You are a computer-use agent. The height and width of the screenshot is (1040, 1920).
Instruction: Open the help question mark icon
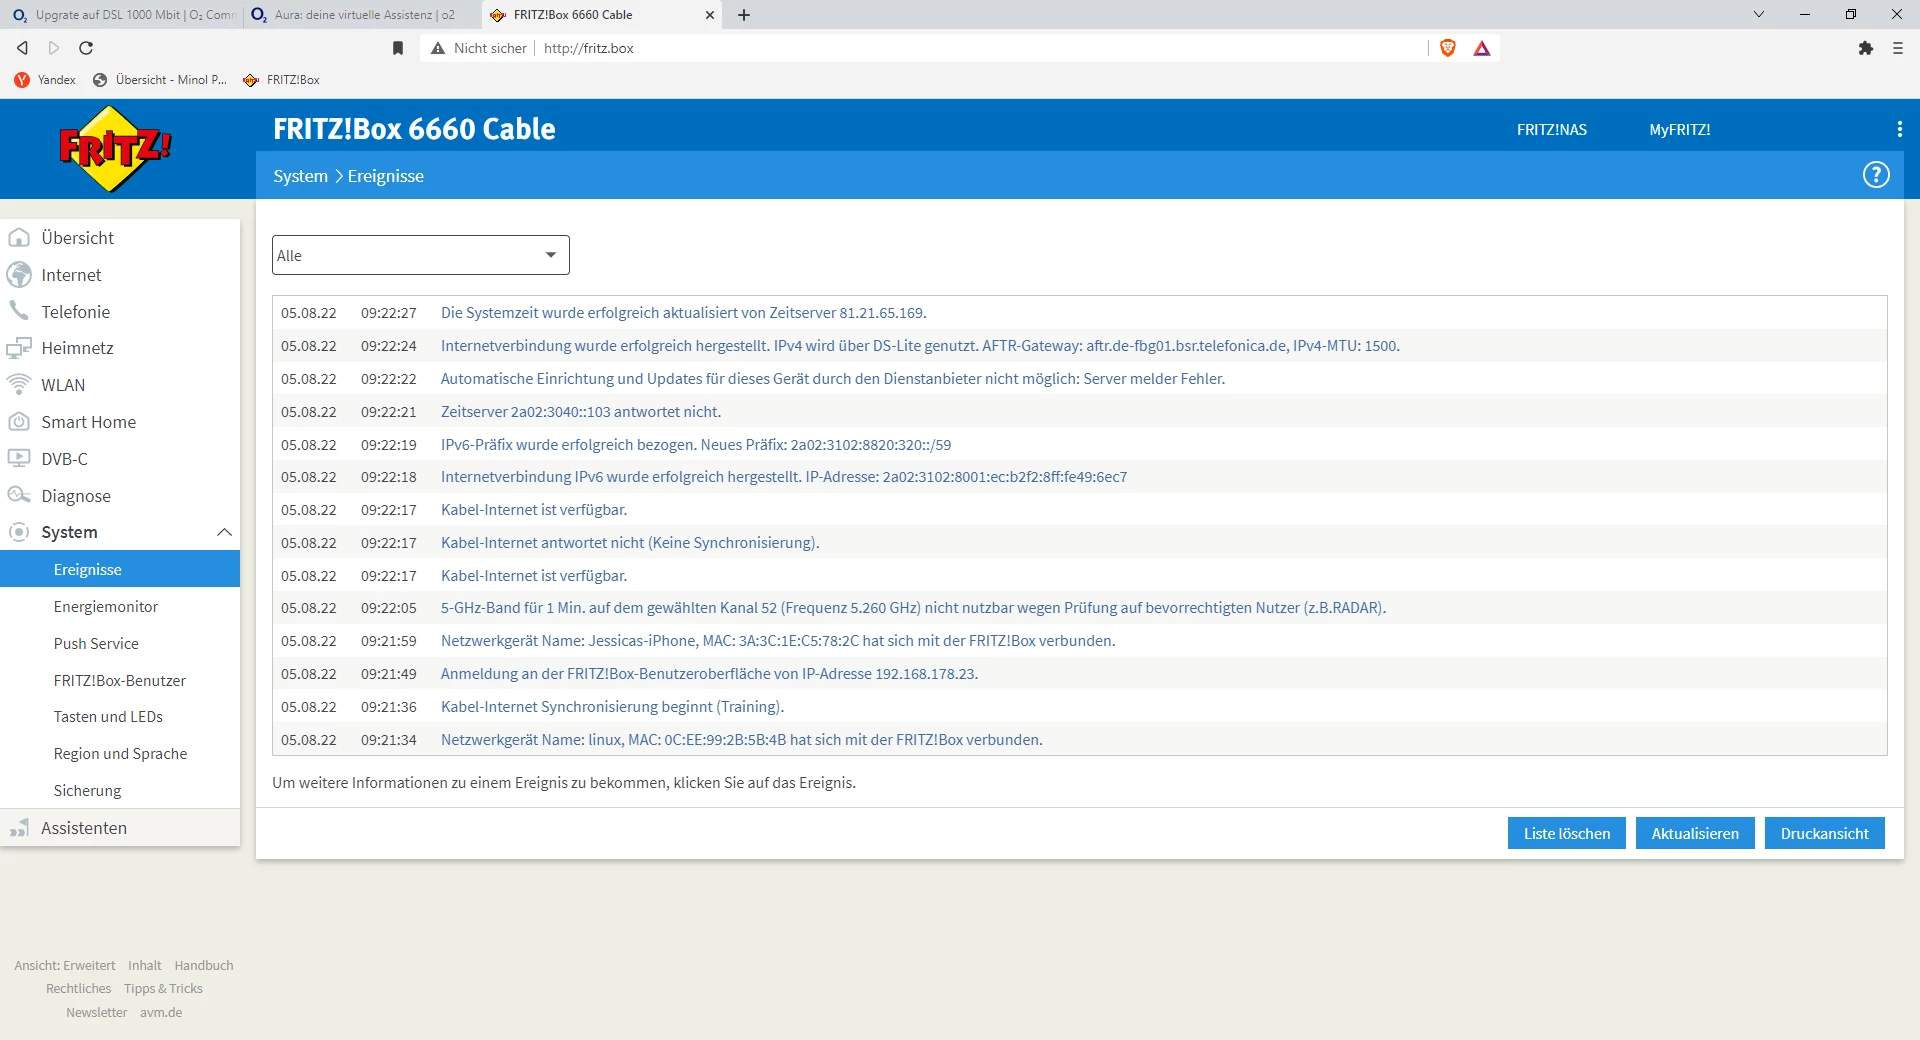pyautogui.click(x=1876, y=175)
